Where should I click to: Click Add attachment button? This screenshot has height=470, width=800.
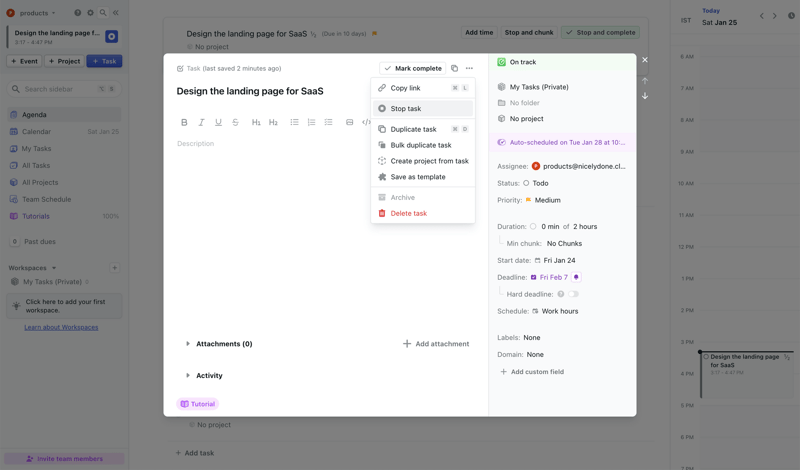pyautogui.click(x=436, y=344)
